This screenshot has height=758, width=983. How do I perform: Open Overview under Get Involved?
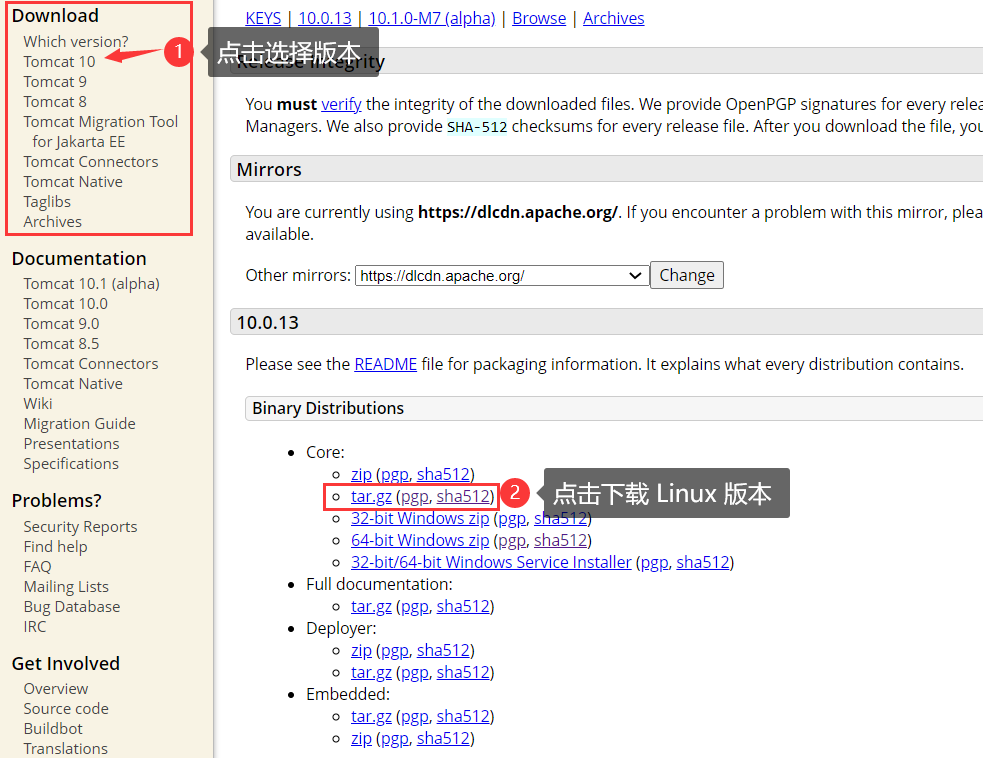pyautogui.click(x=56, y=688)
